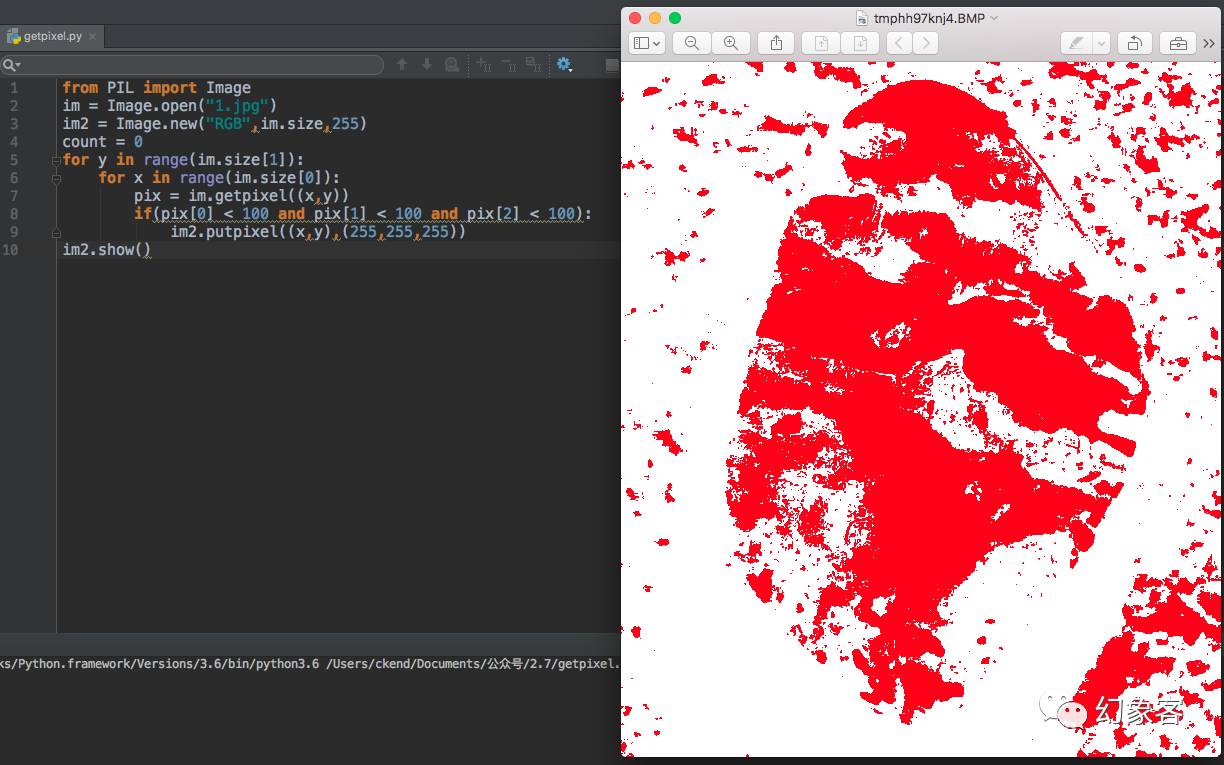The height and width of the screenshot is (765, 1224).
Task: Go to the next search occurrence
Action: pyautogui.click(x=427, y=65)
